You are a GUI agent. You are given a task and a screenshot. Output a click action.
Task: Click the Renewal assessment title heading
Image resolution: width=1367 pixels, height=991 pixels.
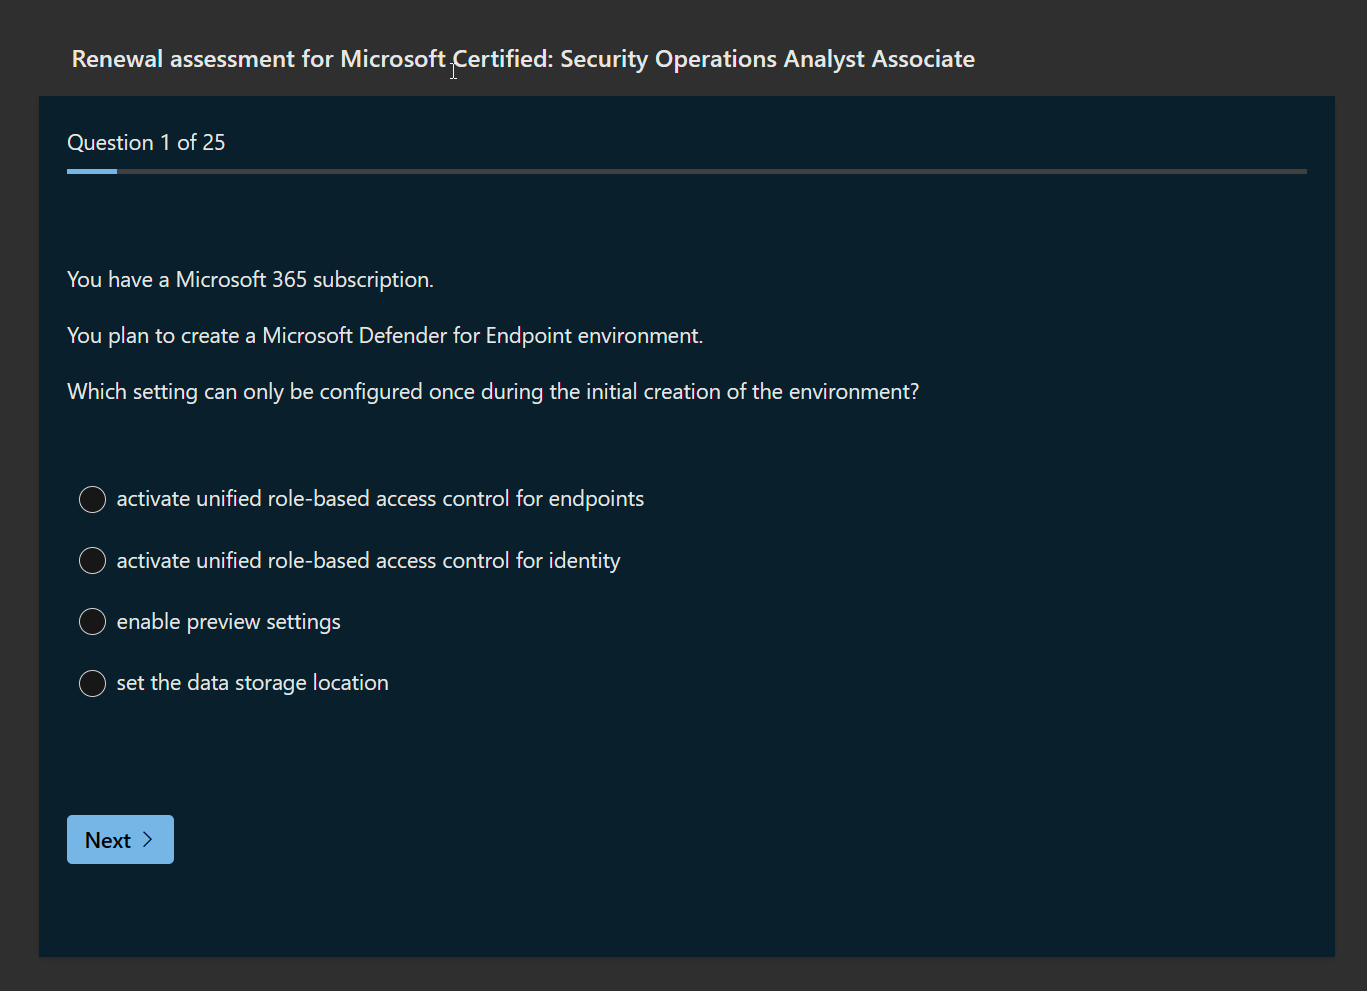click(523, 59)
